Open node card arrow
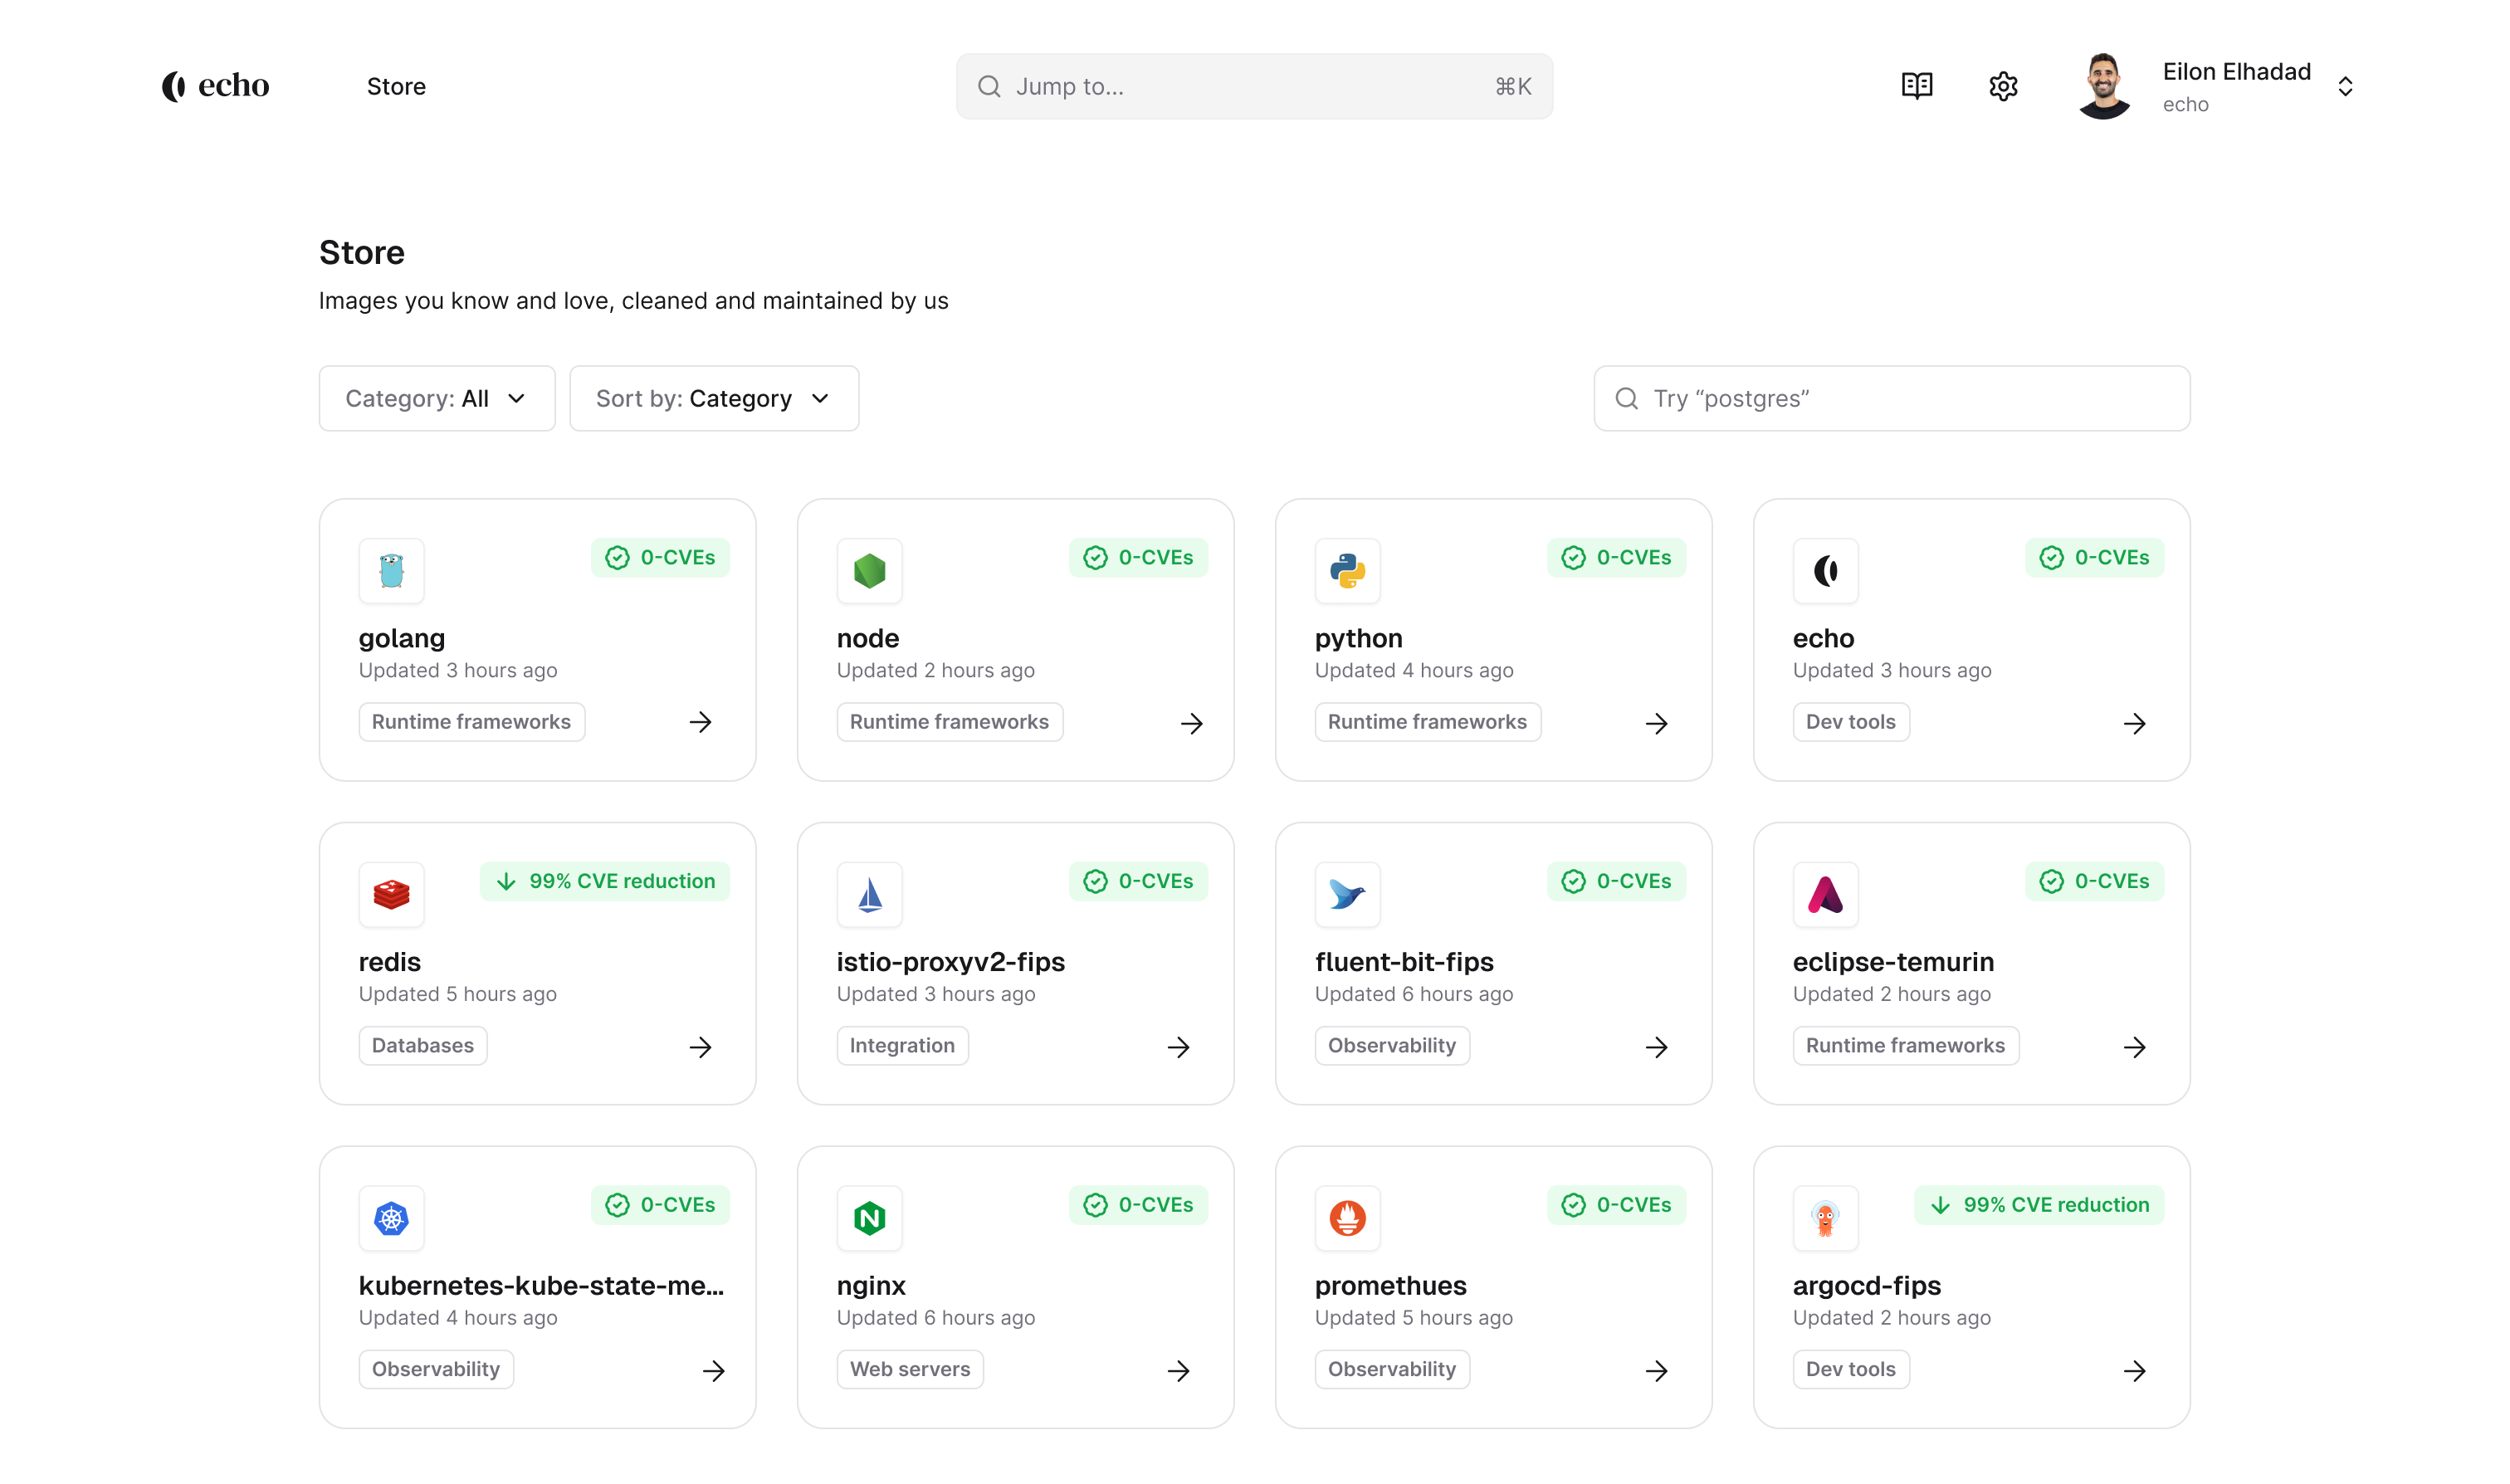The image size is (2510, 1484). [x=1191, y=723]
